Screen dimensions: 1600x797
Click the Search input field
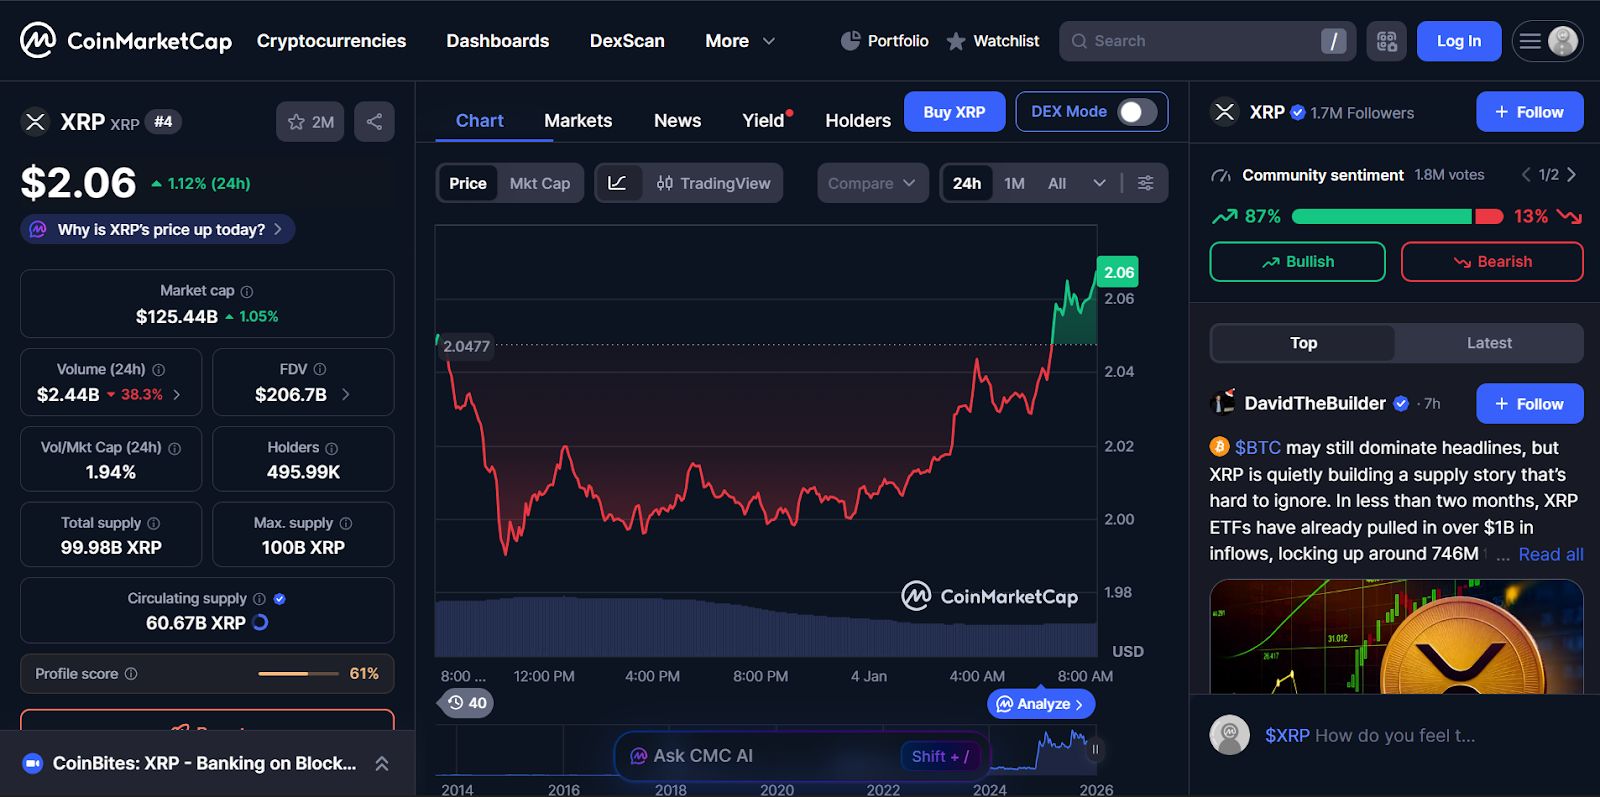point(1207,41)
